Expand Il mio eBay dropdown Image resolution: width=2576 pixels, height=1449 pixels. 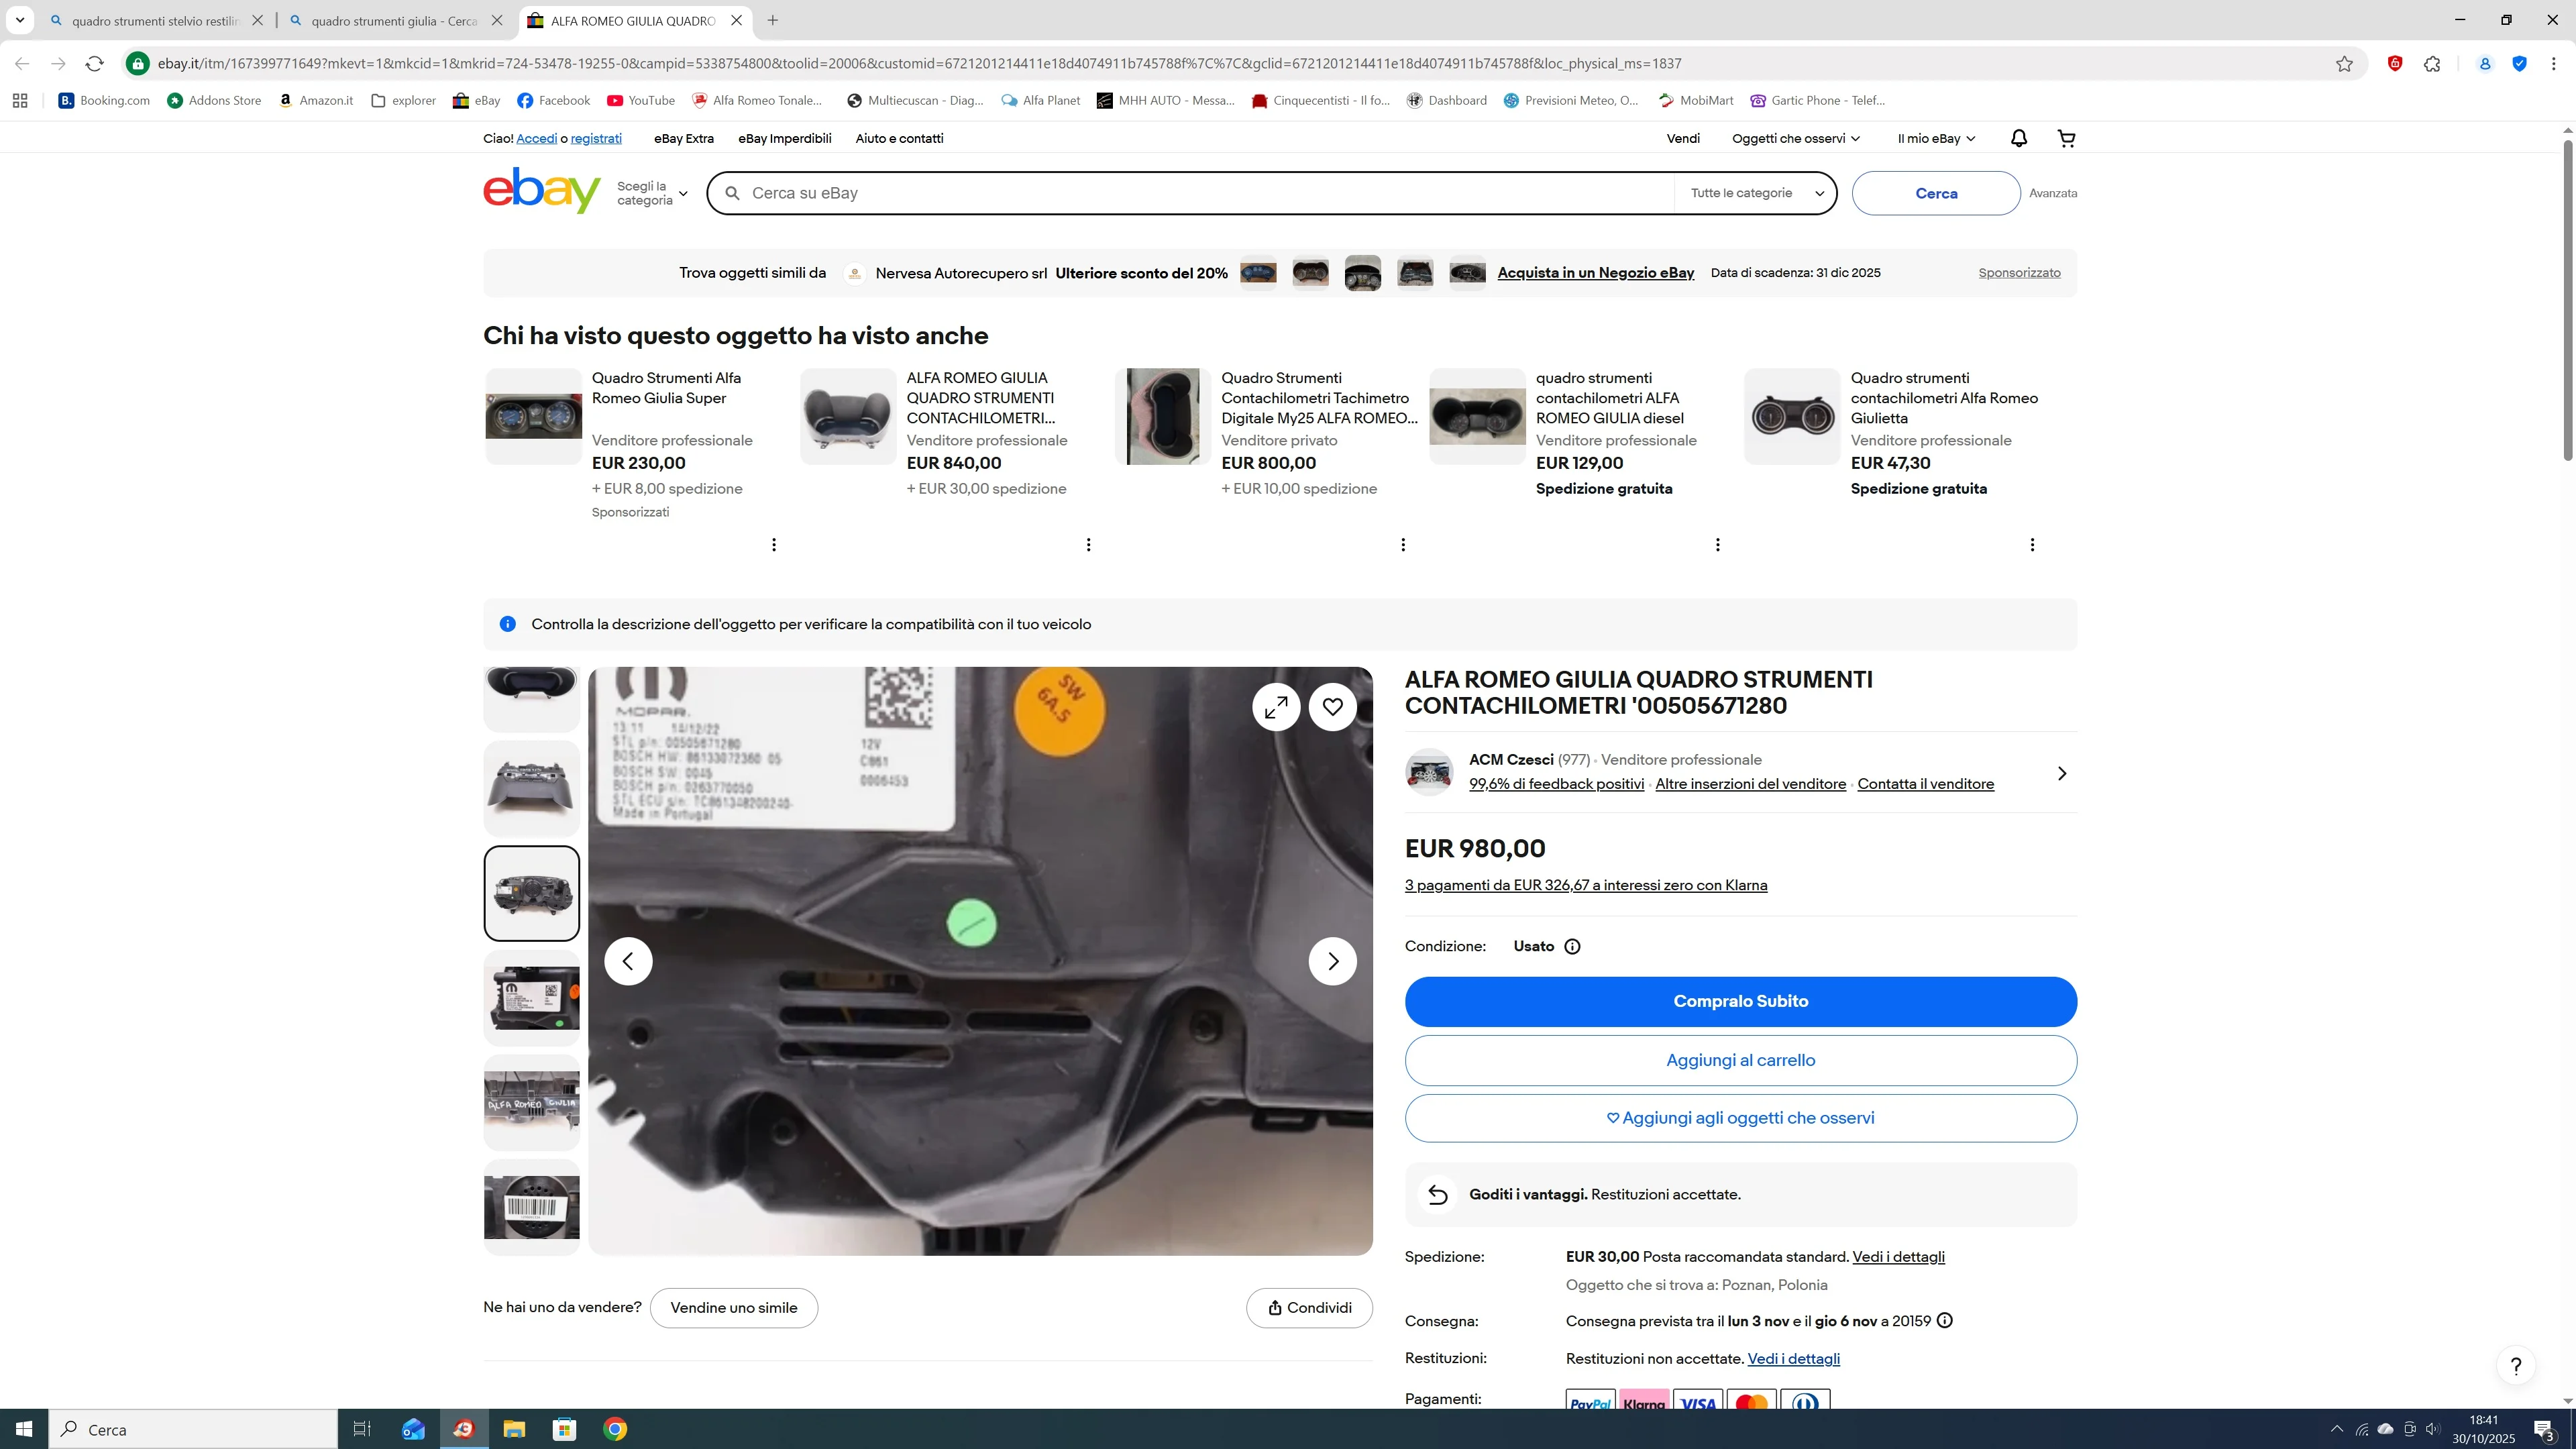(1936, 139)
